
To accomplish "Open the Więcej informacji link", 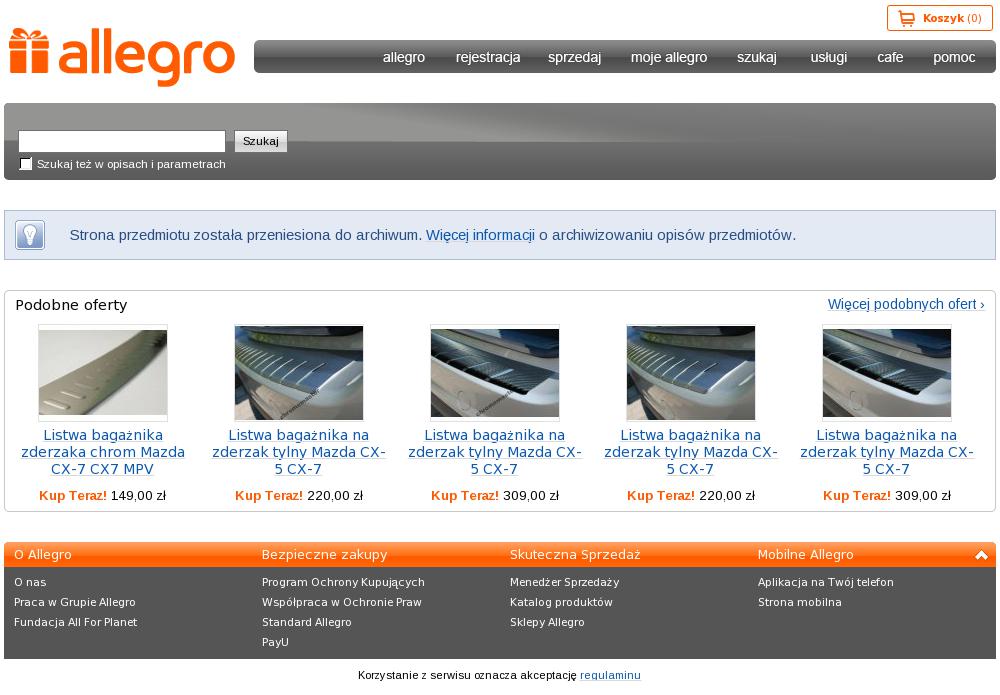I will pyautogui.click(x=480, y=235).
